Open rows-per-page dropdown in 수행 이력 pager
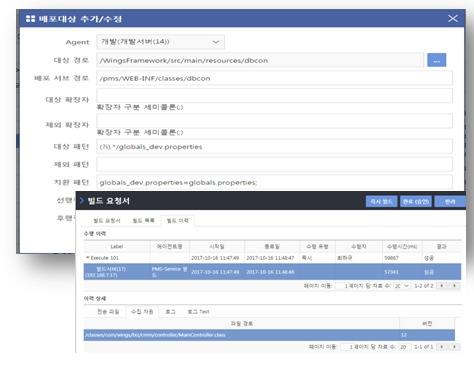Viewport: 474px width, 376px height. [x=402, y=286]
